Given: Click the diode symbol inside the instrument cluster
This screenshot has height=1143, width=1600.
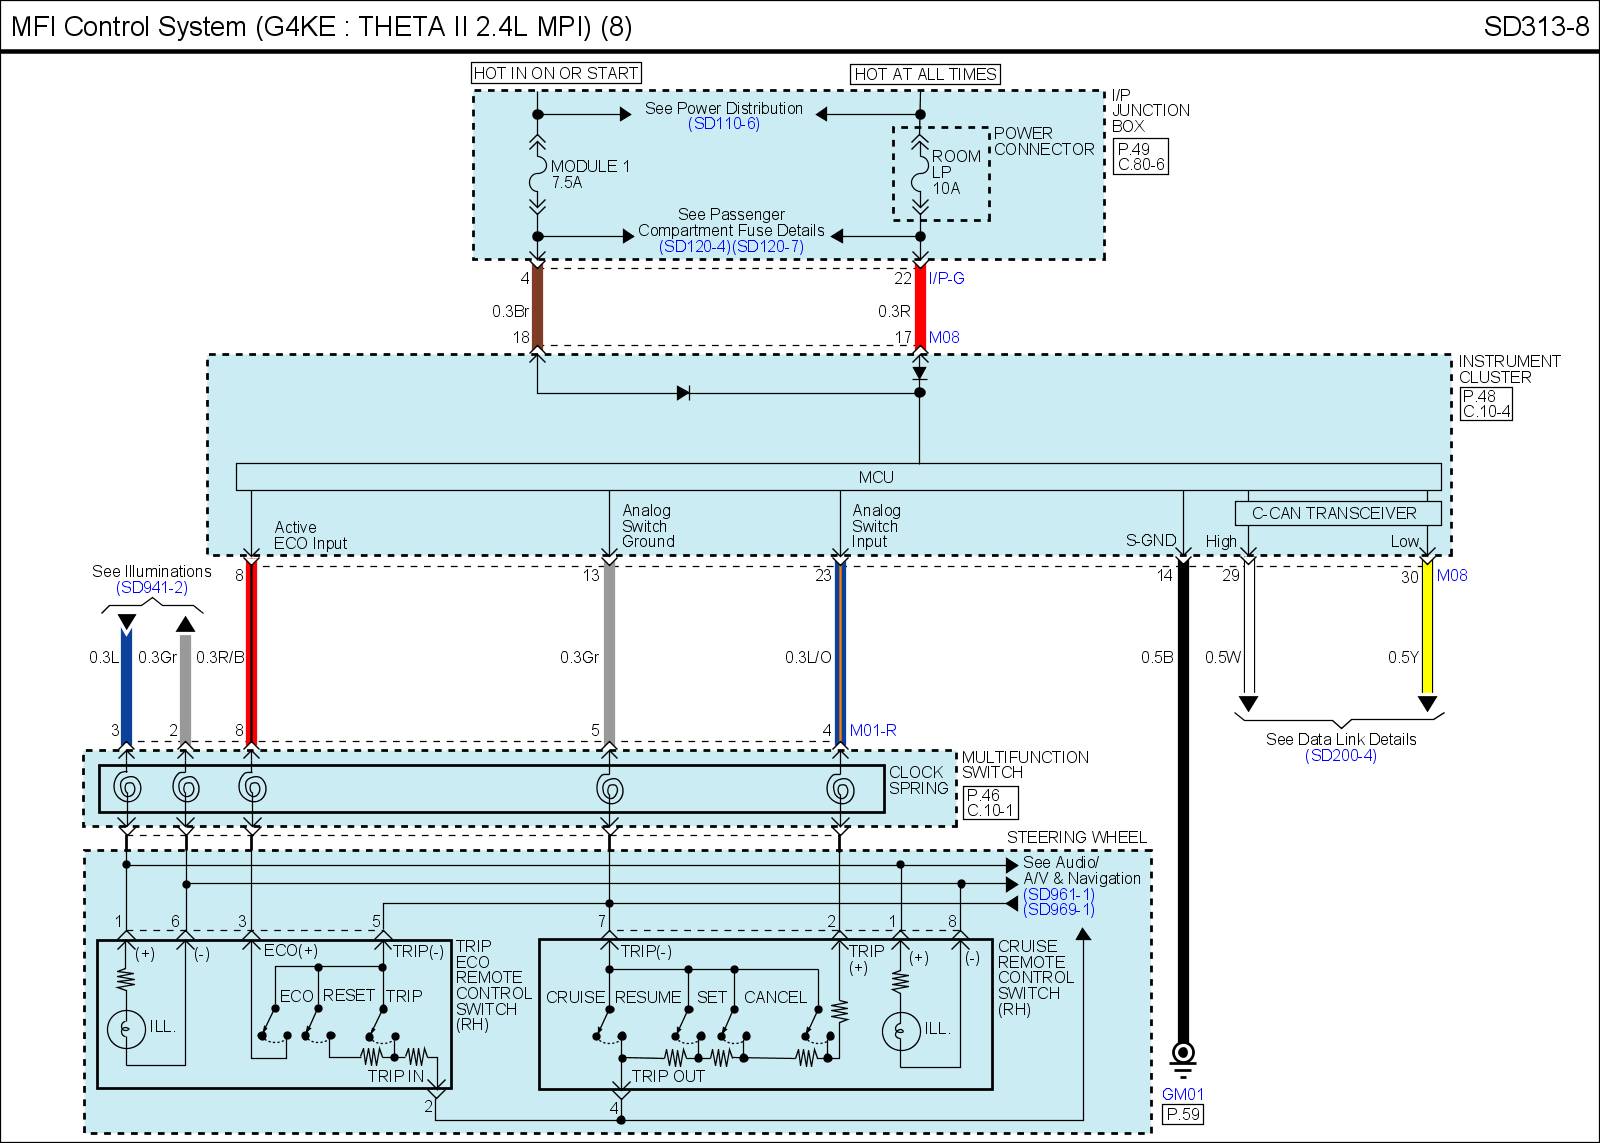Looking at the screenshot, I should click(x=683, y=393).
